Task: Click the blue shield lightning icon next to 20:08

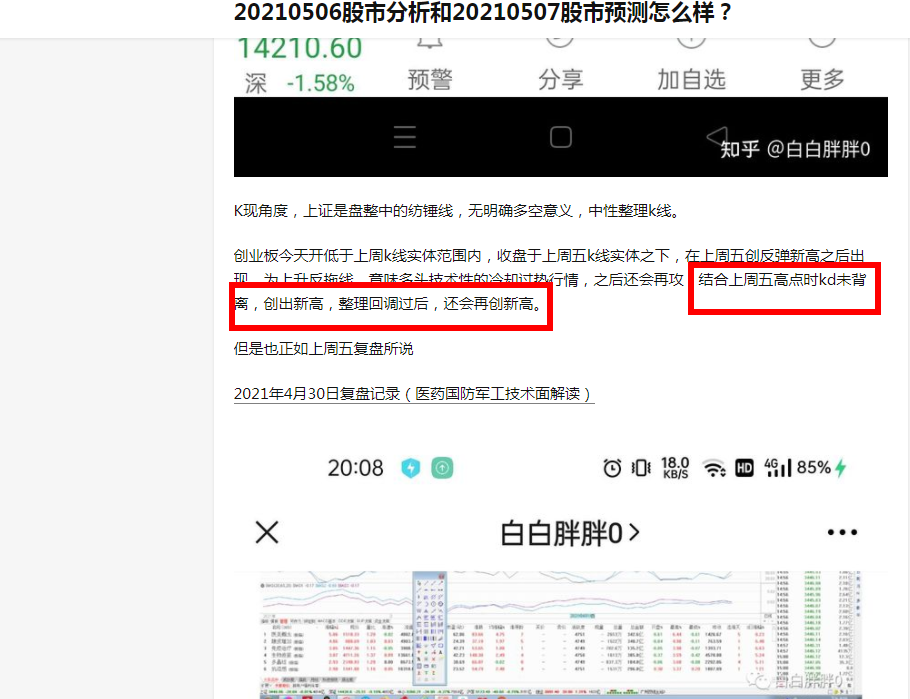Action: [411, 468]
